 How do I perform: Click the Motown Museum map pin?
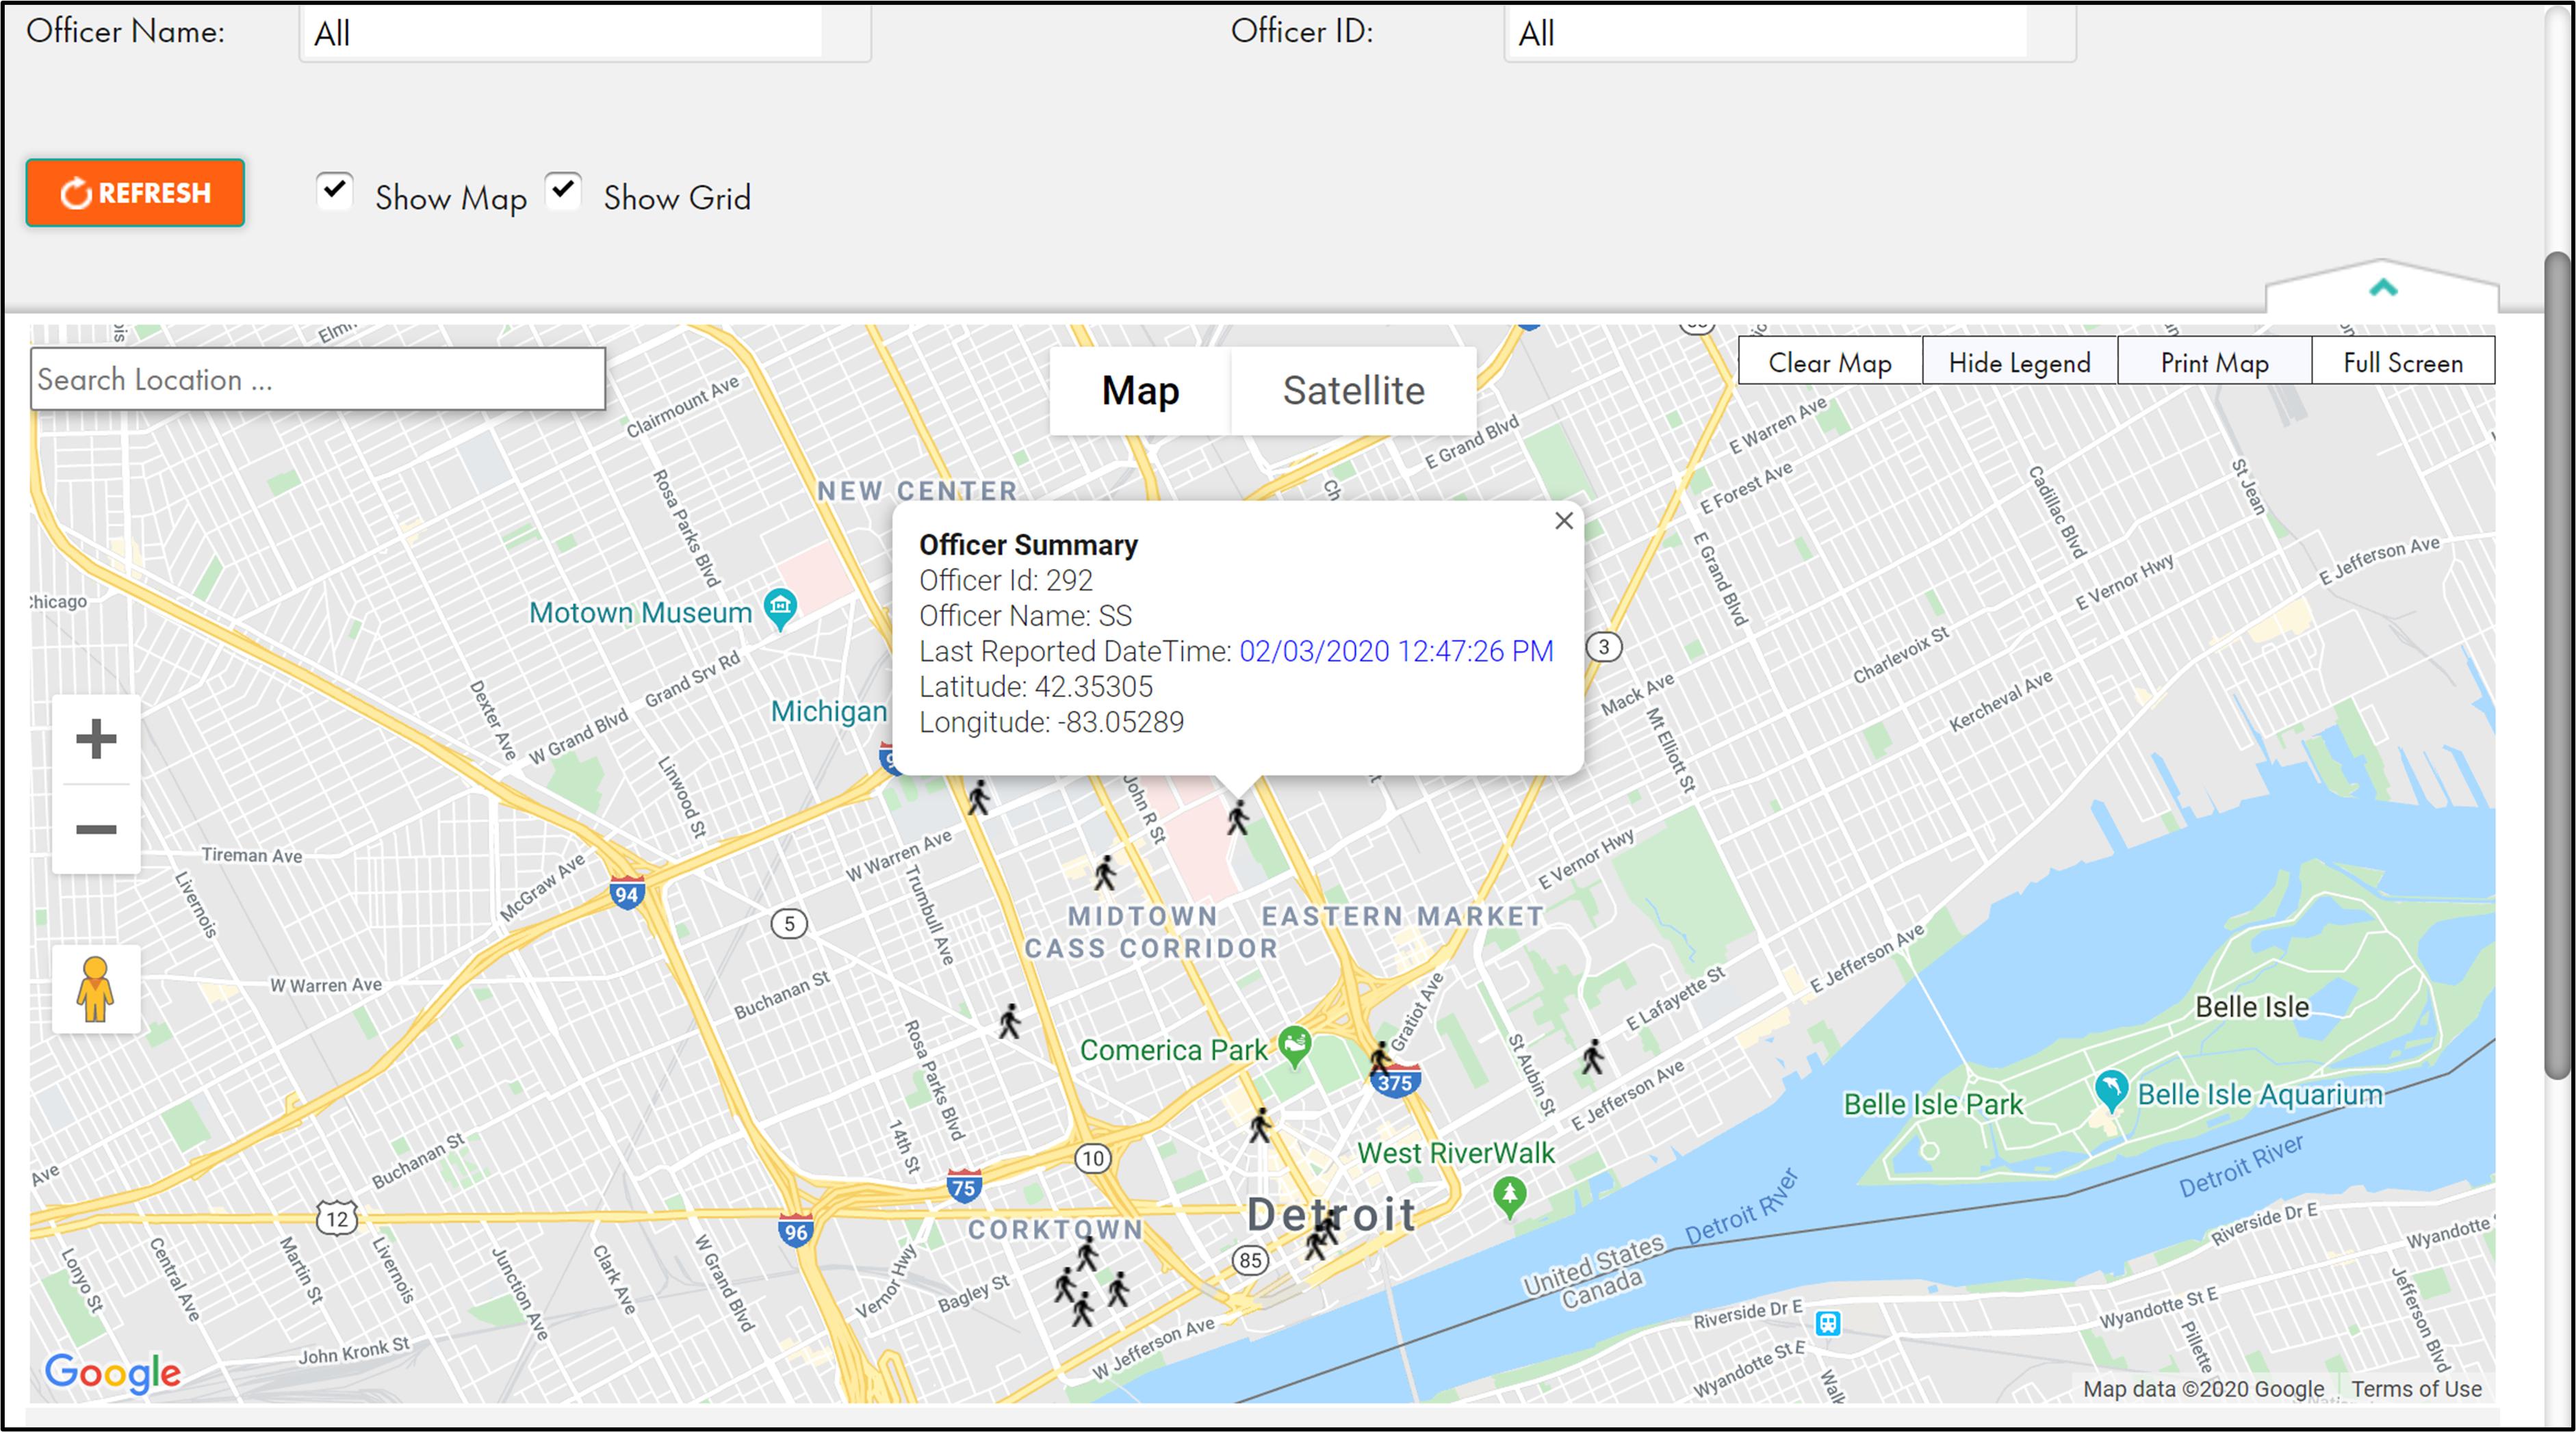pyautogui.click(x=780, y=609)
